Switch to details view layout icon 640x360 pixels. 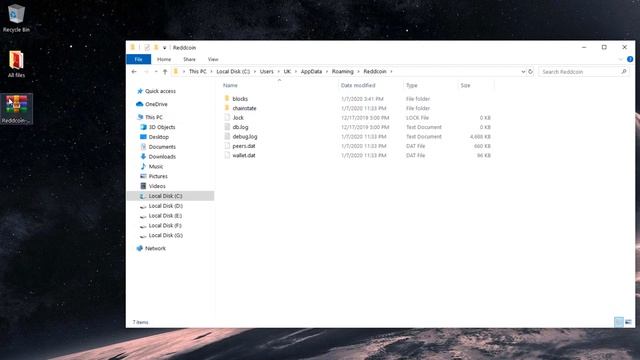[x=619, y=322]
